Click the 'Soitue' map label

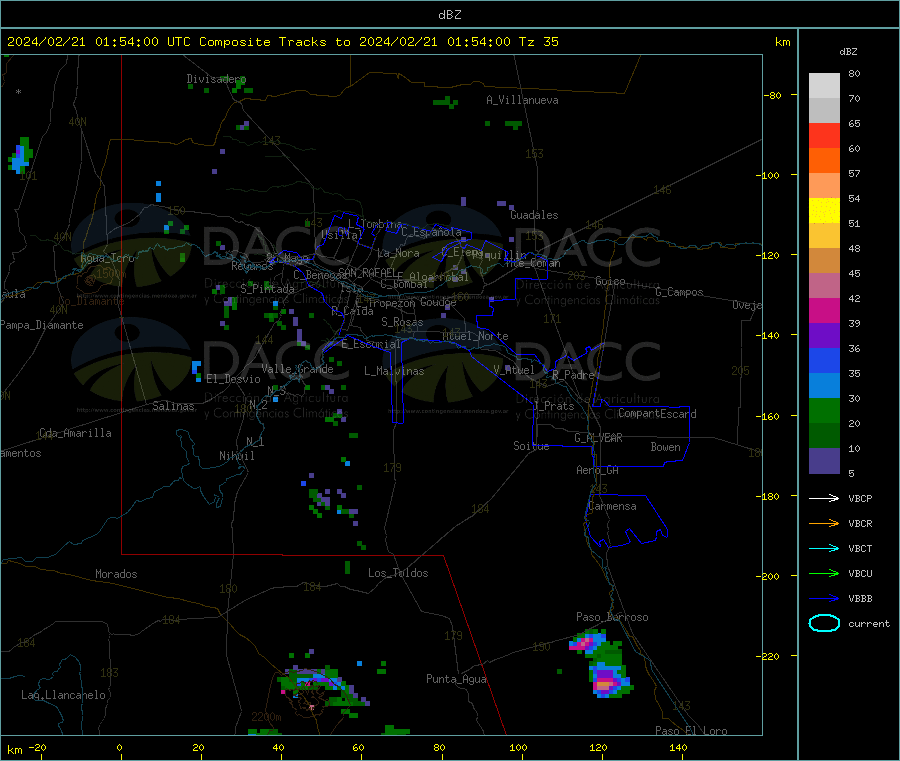coord(531,446)
